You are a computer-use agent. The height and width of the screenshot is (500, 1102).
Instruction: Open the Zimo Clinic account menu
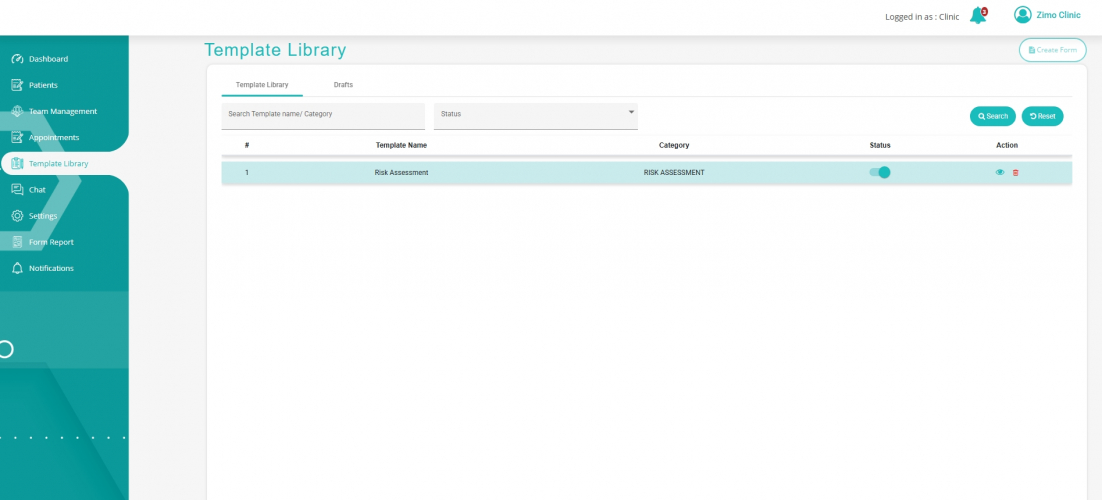pyautogui.click(x=1058, y=15)
